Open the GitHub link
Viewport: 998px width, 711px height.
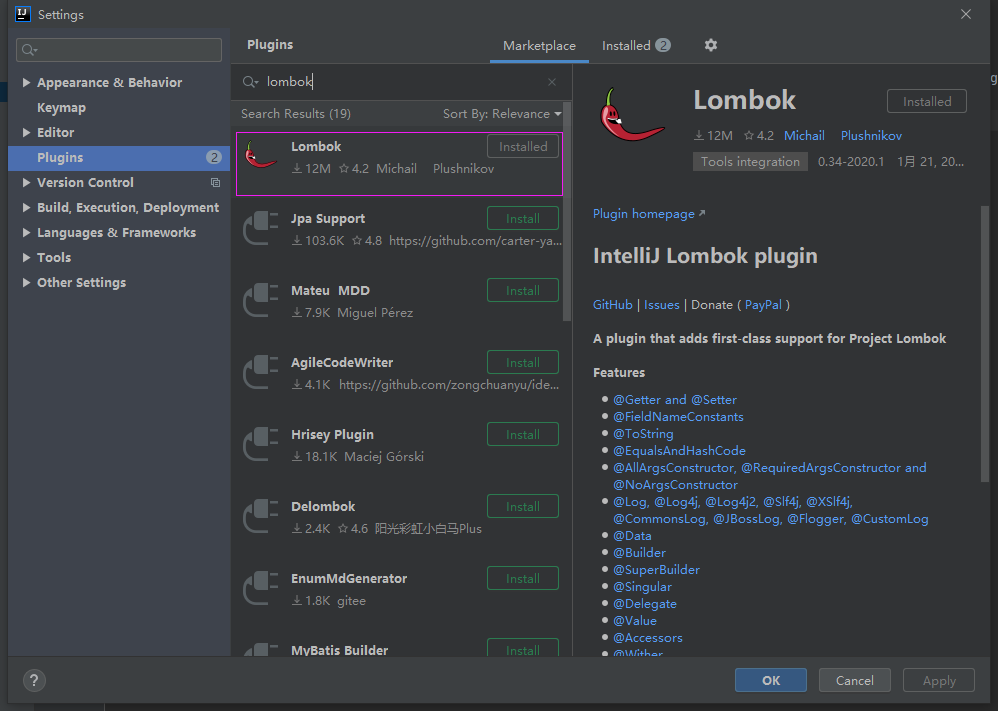coord(612,305)
